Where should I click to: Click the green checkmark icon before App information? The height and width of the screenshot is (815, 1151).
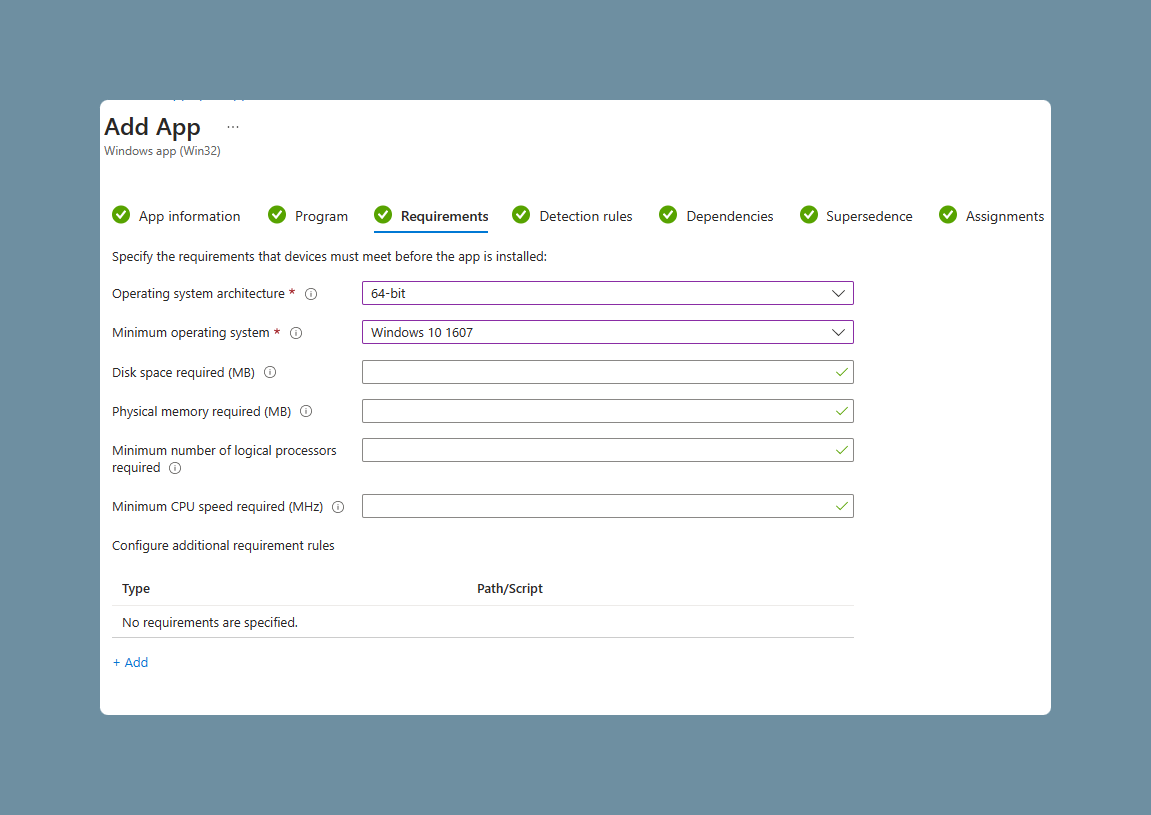tap(121, 214)
